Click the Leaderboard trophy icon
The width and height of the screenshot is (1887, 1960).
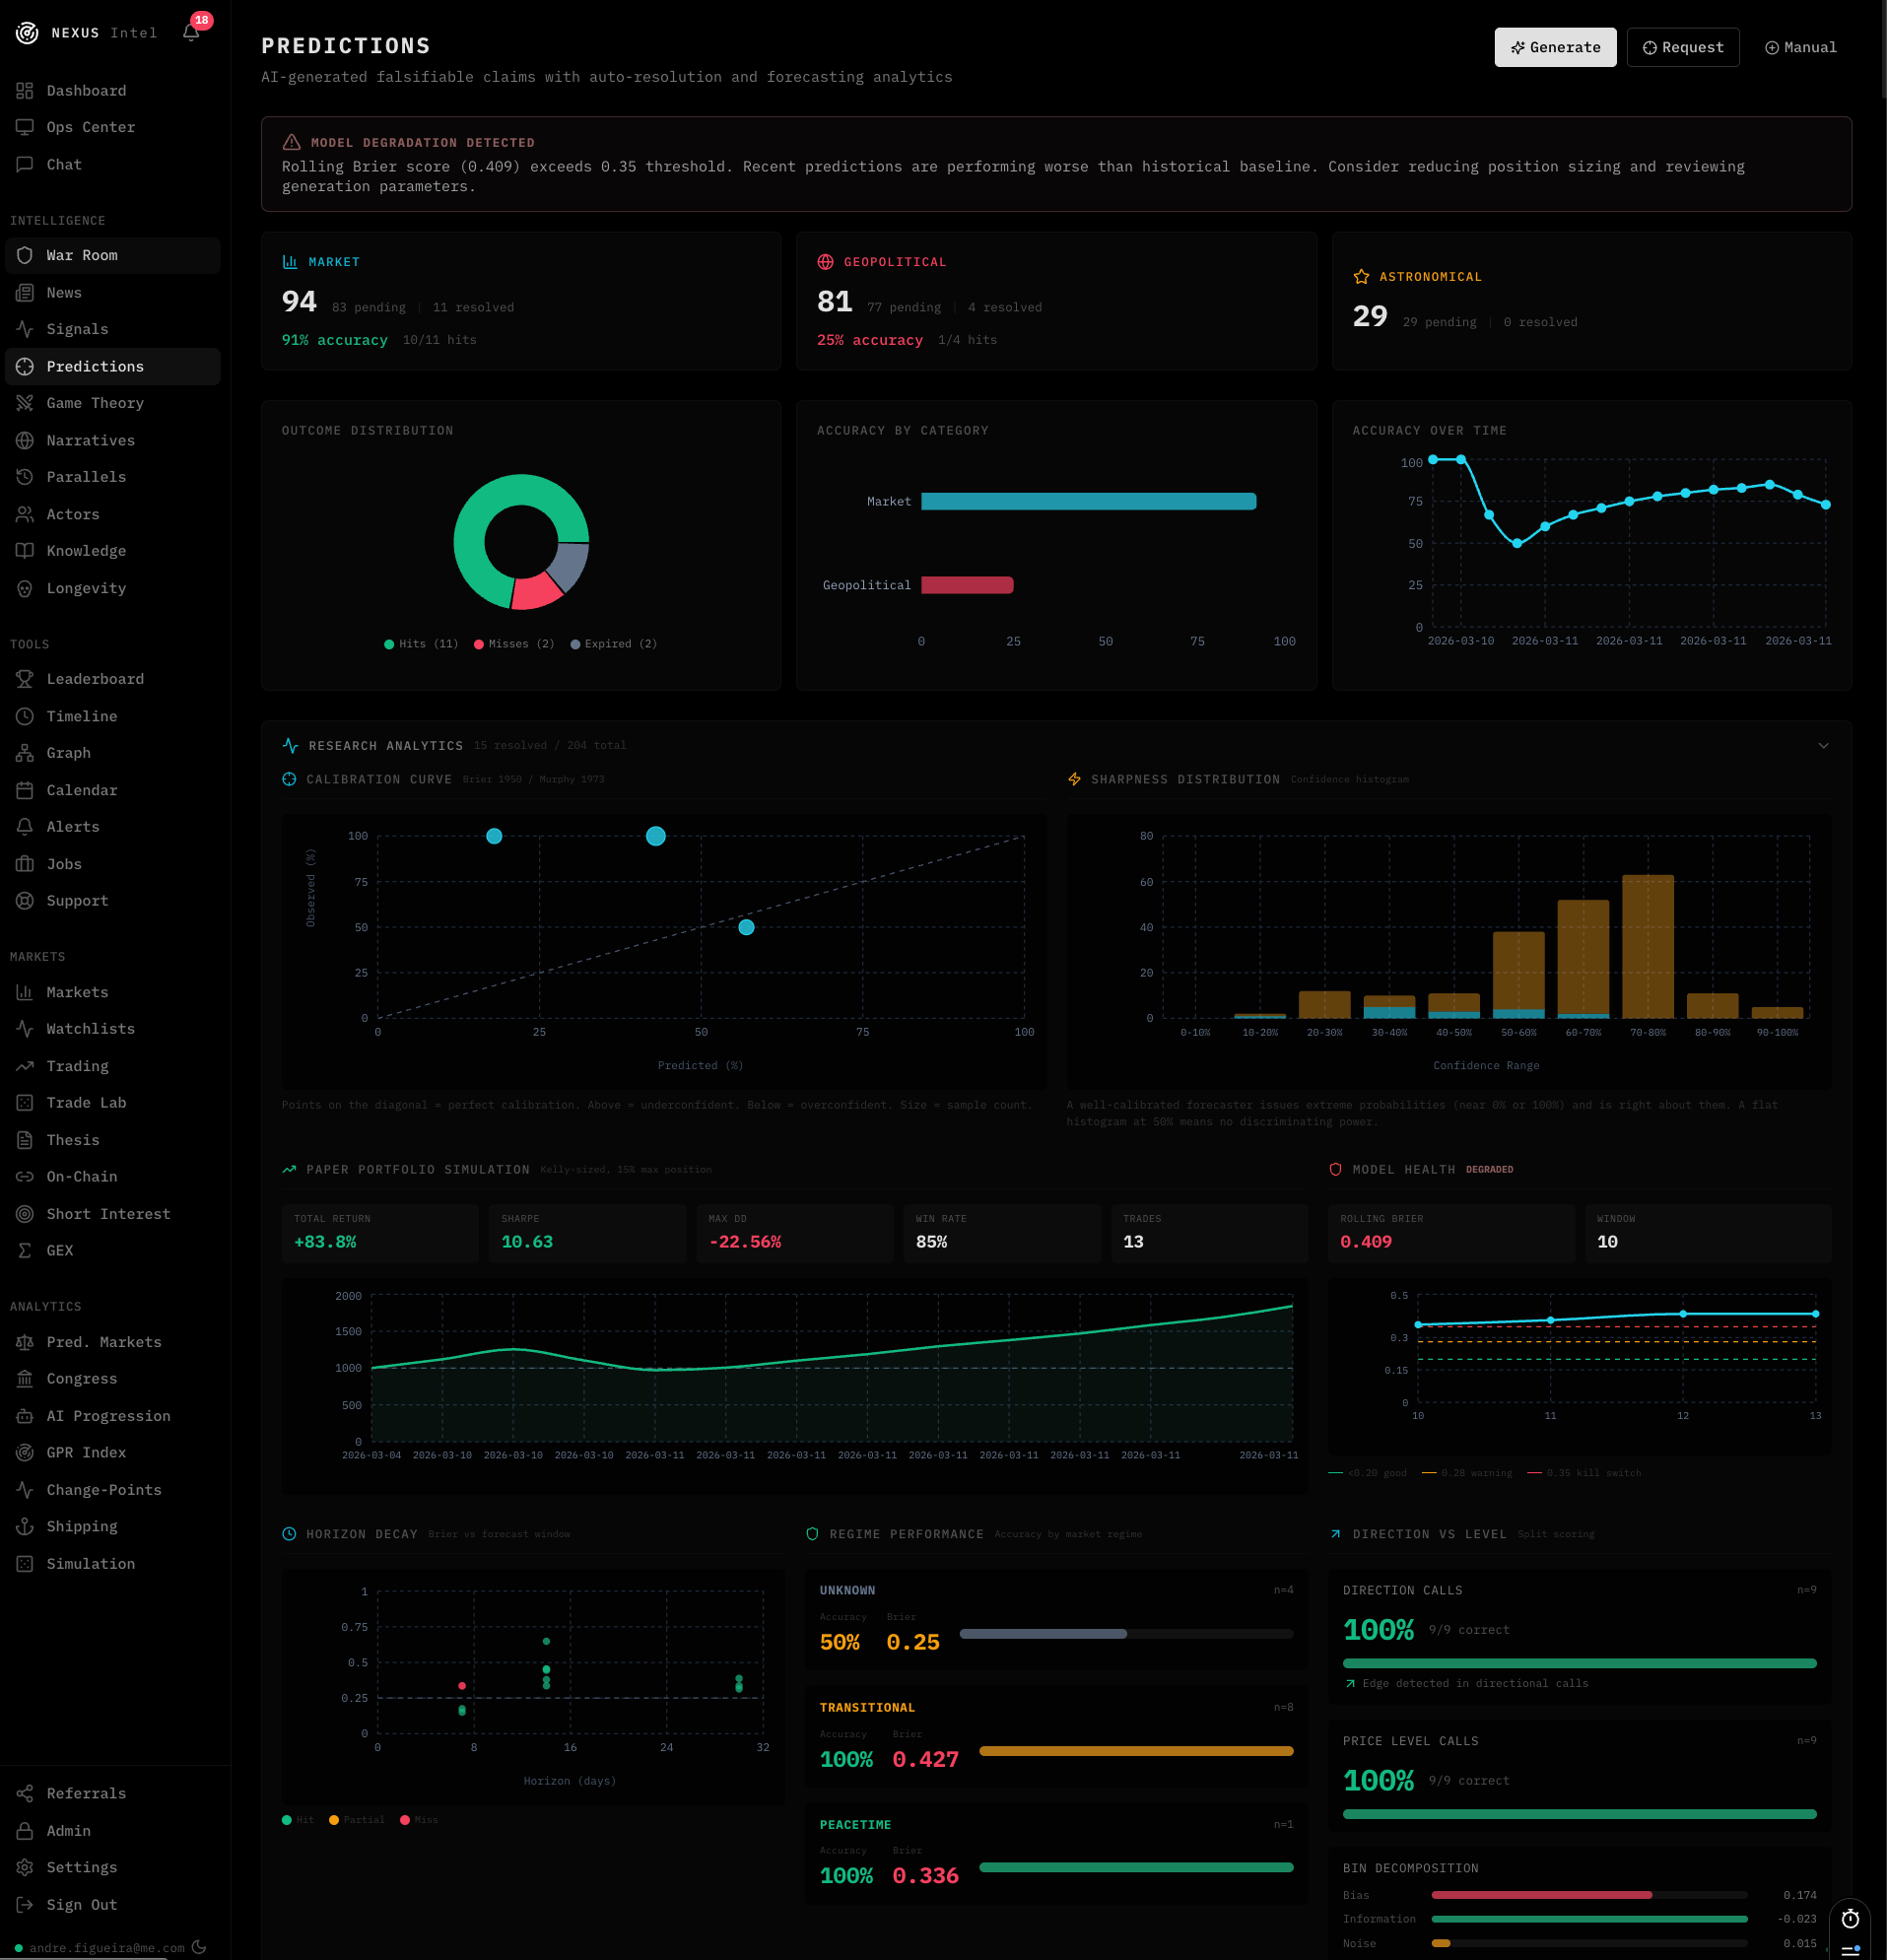[x=25, y=679]
